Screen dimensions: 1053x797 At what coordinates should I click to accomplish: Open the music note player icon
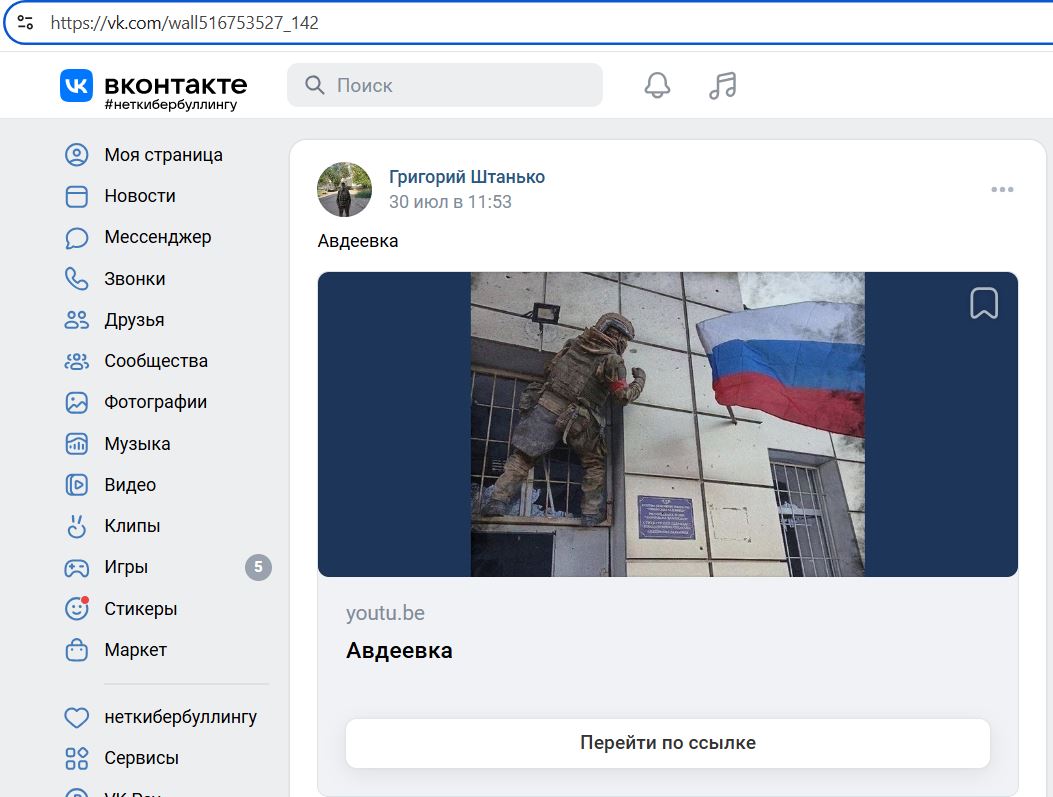[723, 85]
